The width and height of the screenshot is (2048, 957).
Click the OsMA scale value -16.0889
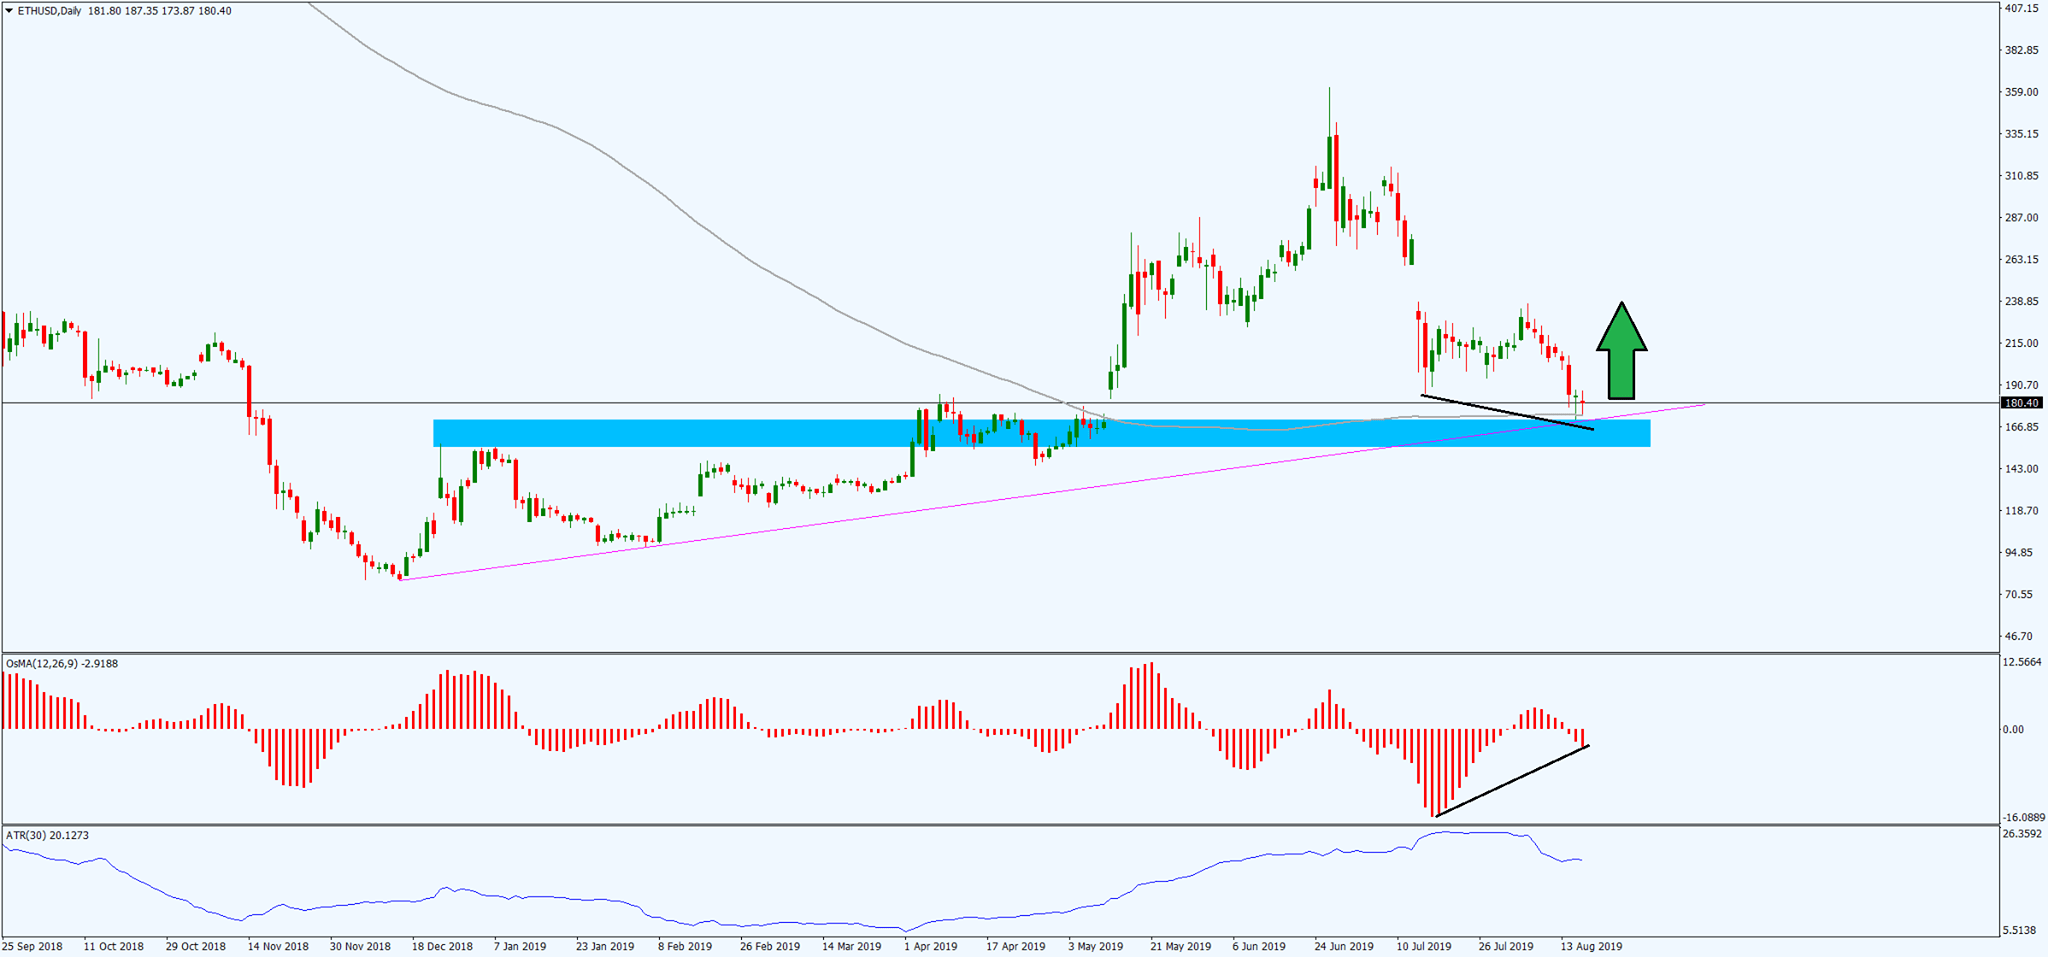2025,817
